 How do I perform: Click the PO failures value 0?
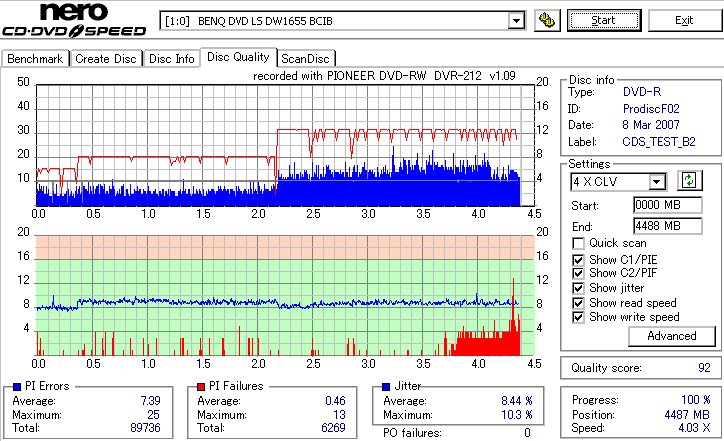(527, 433)
